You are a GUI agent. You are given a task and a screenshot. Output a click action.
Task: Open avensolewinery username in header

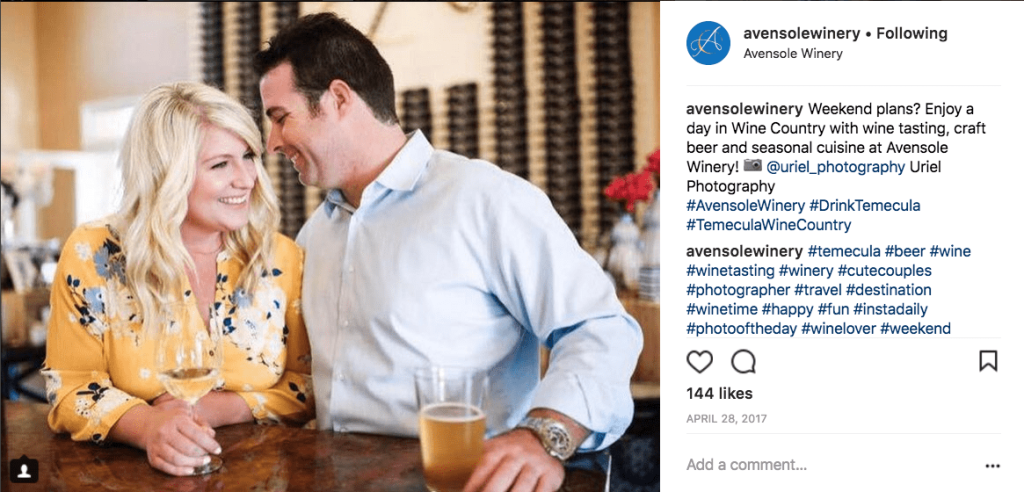(x=801, y=33)
